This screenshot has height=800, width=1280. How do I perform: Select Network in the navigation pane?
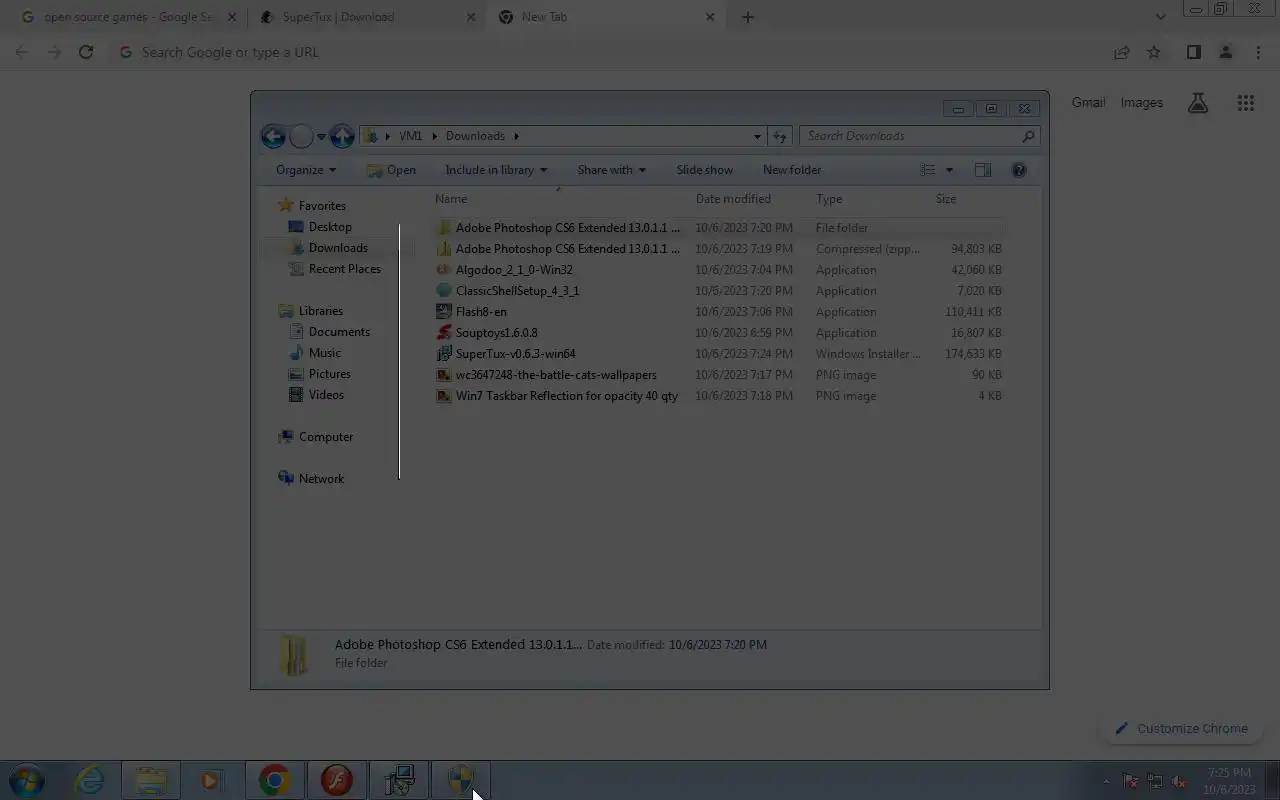pyautogui.click(x=321, y=479)
